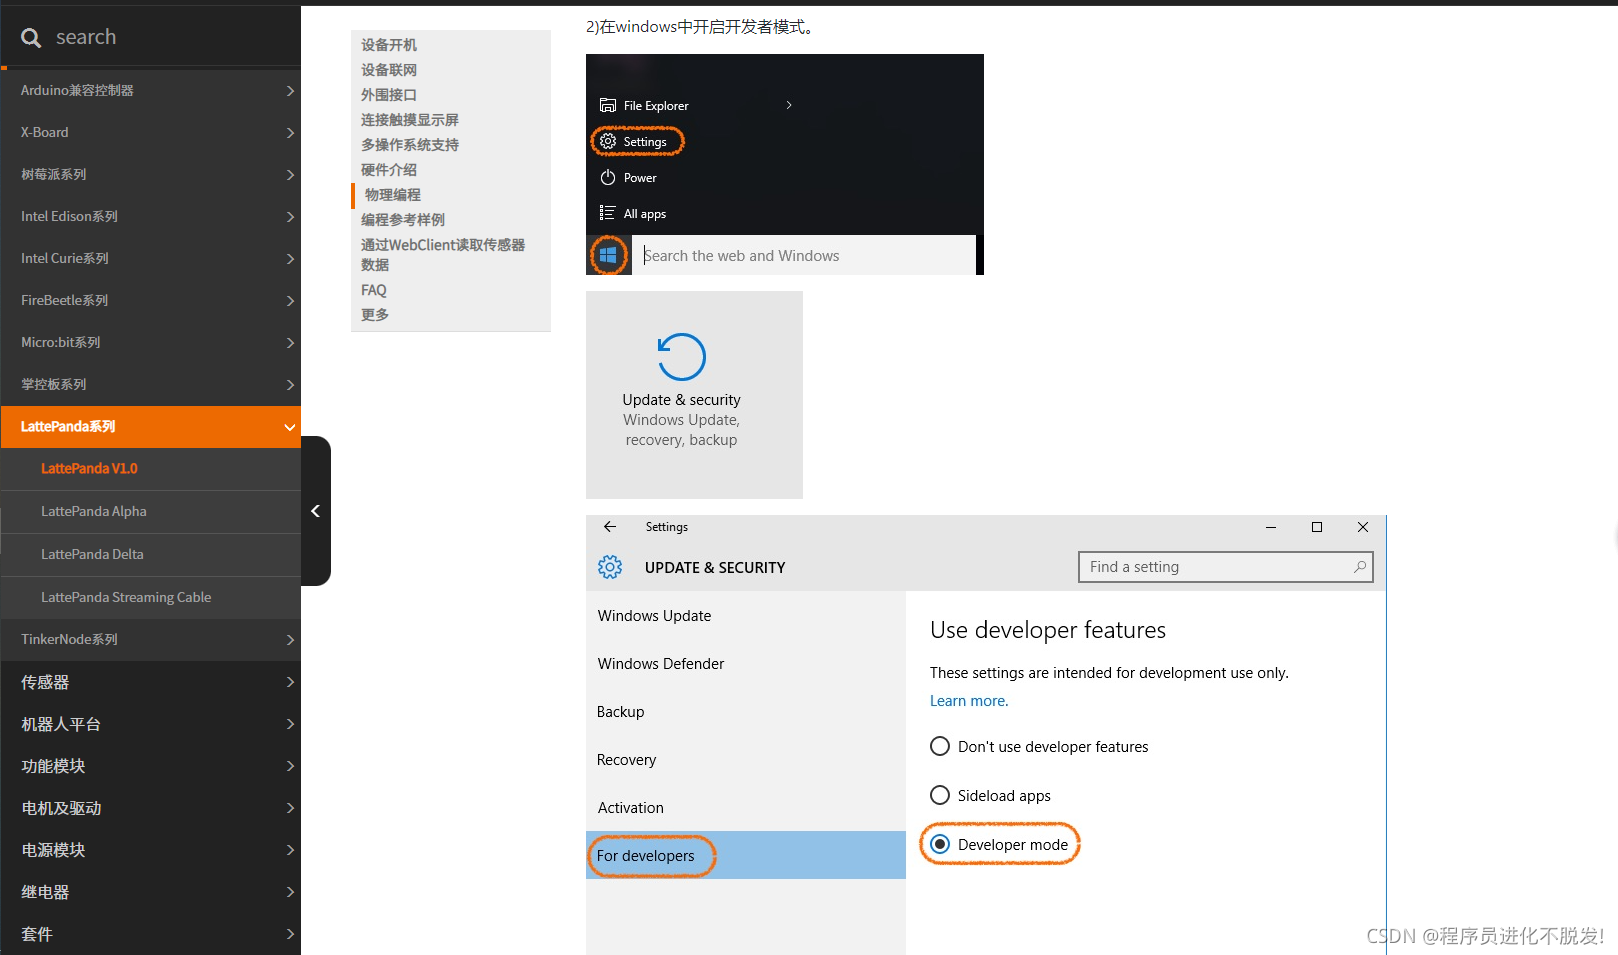Select the Windows Update tab
This screenshot has height=955, width=1618.
(746, 616)
